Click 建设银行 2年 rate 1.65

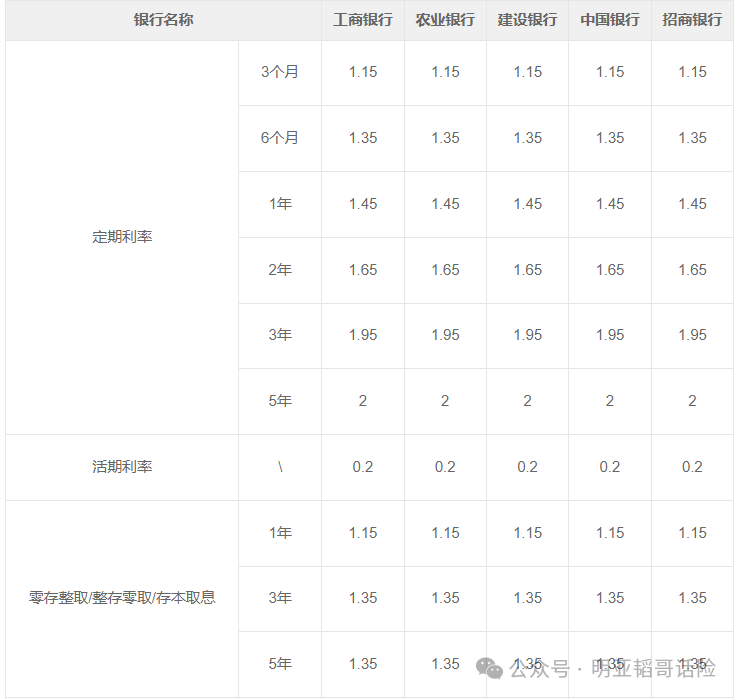click(527, 270)
